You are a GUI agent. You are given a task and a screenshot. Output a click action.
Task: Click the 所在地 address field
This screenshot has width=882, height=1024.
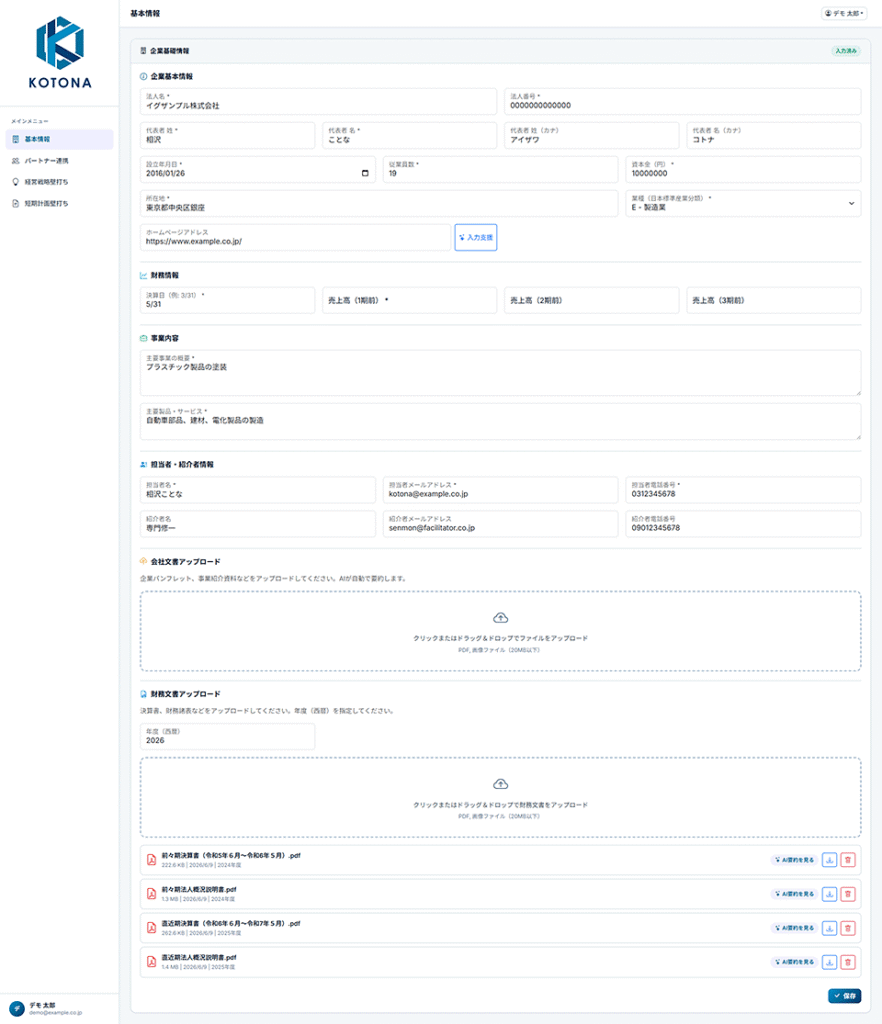(379, 203)
